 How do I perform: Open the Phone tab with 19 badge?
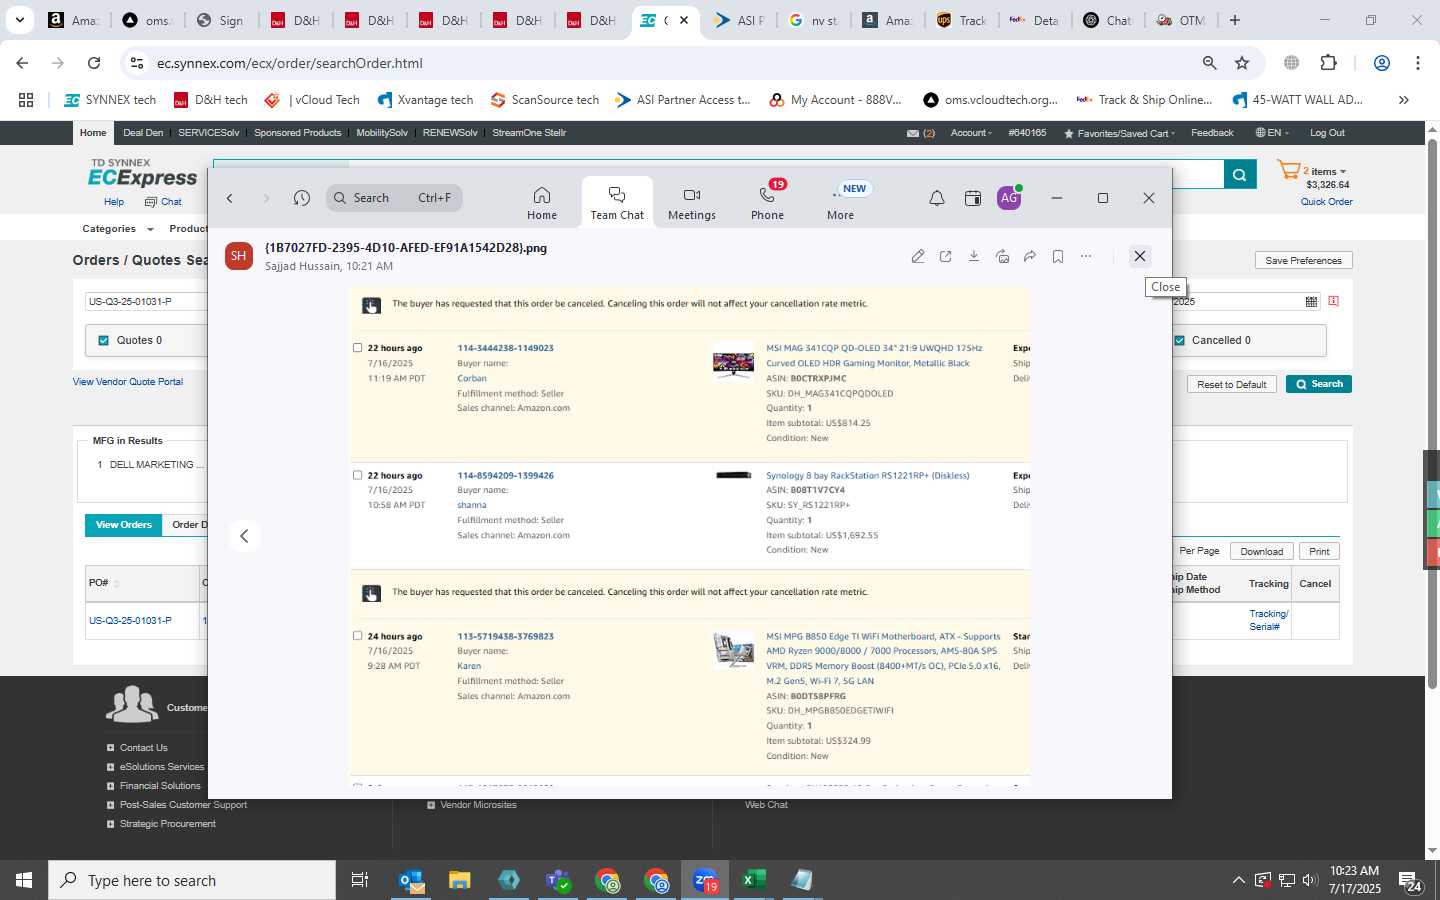(767, 202)
